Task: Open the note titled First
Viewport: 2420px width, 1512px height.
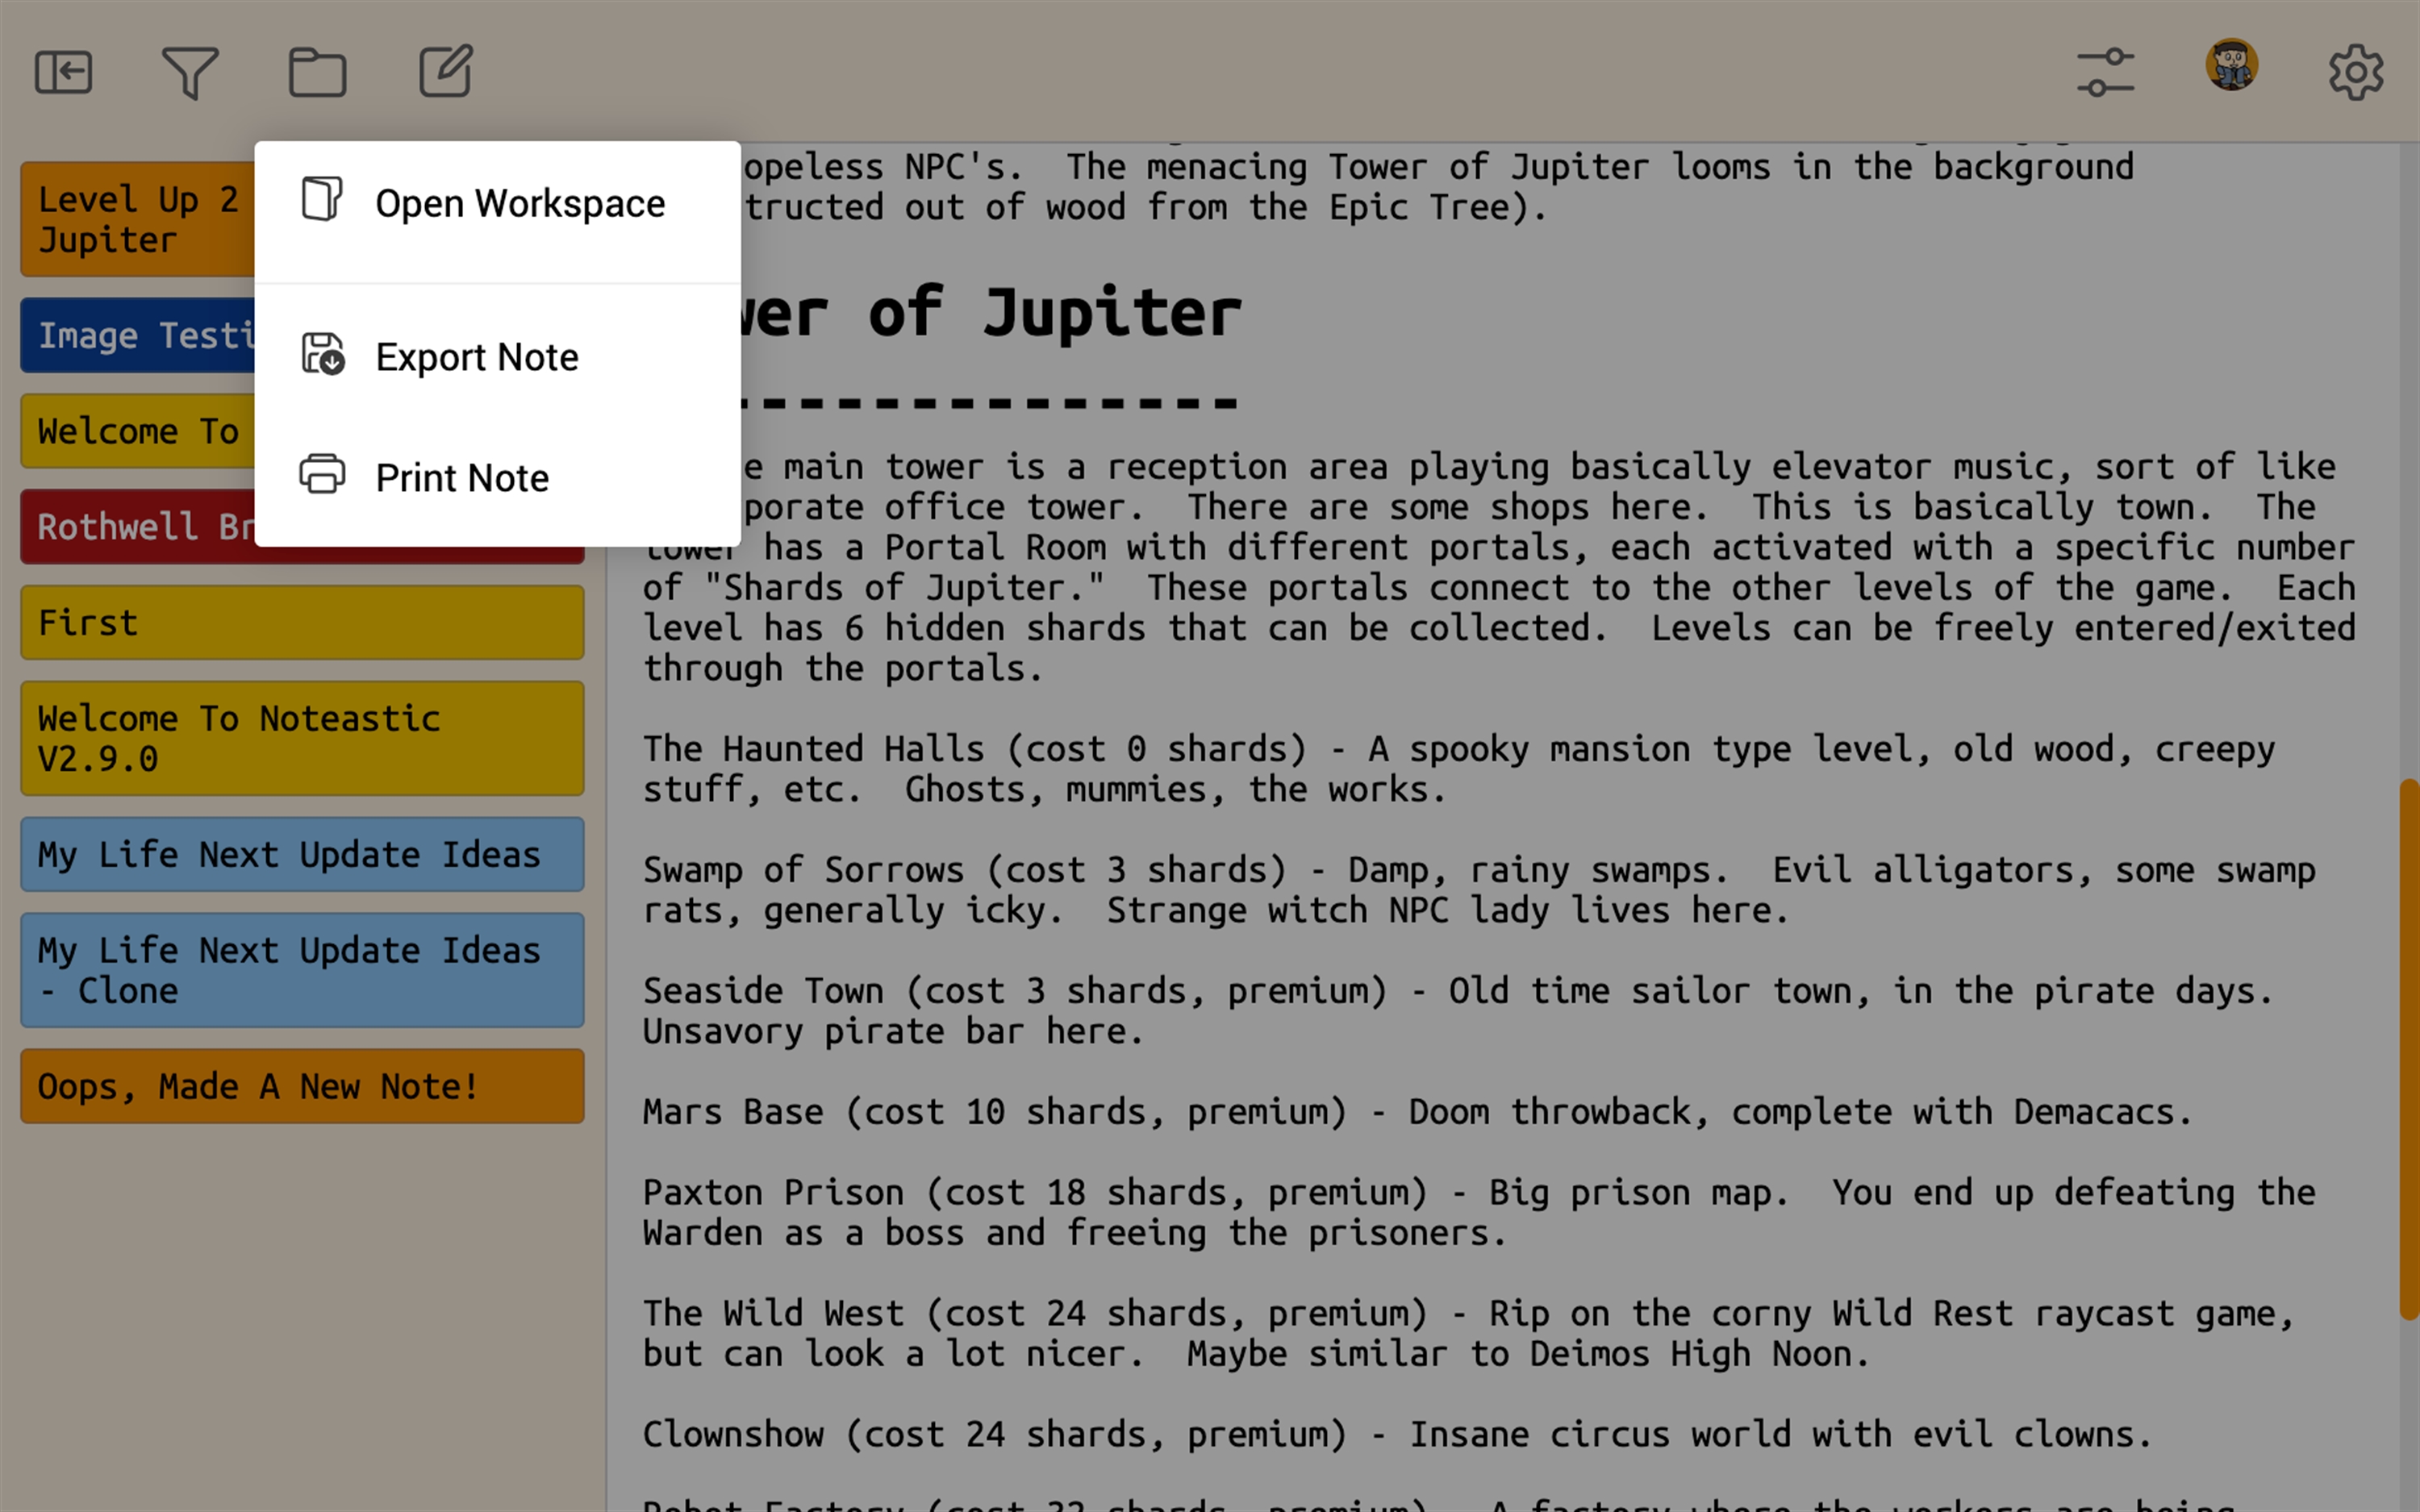Action: (302, 622)
